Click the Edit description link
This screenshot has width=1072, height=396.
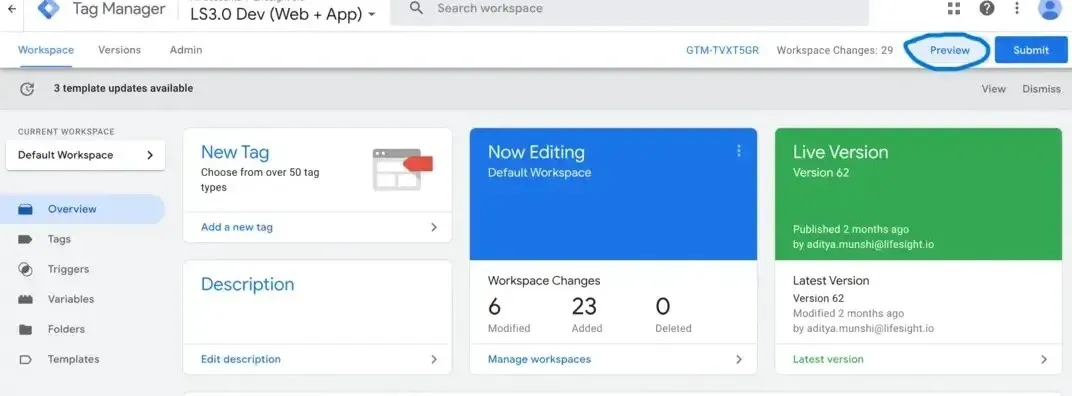pos(241,359)
